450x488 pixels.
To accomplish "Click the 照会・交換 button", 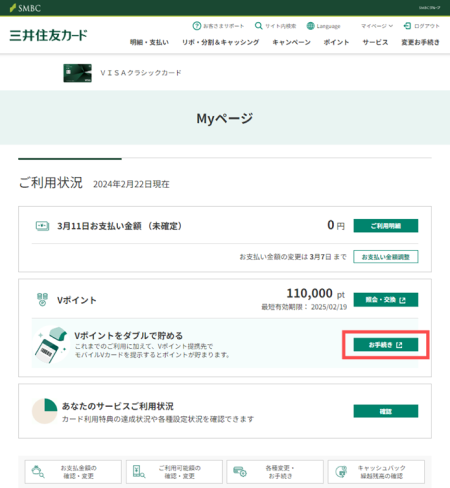I will (x=386, y=300).
